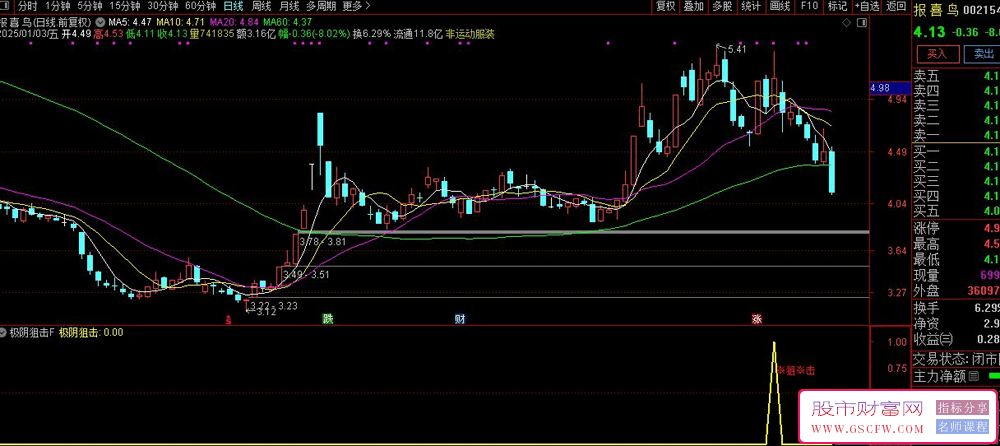Open the 复权 adjustment menu
The image size is (1000, 446).
click(666, 6)
